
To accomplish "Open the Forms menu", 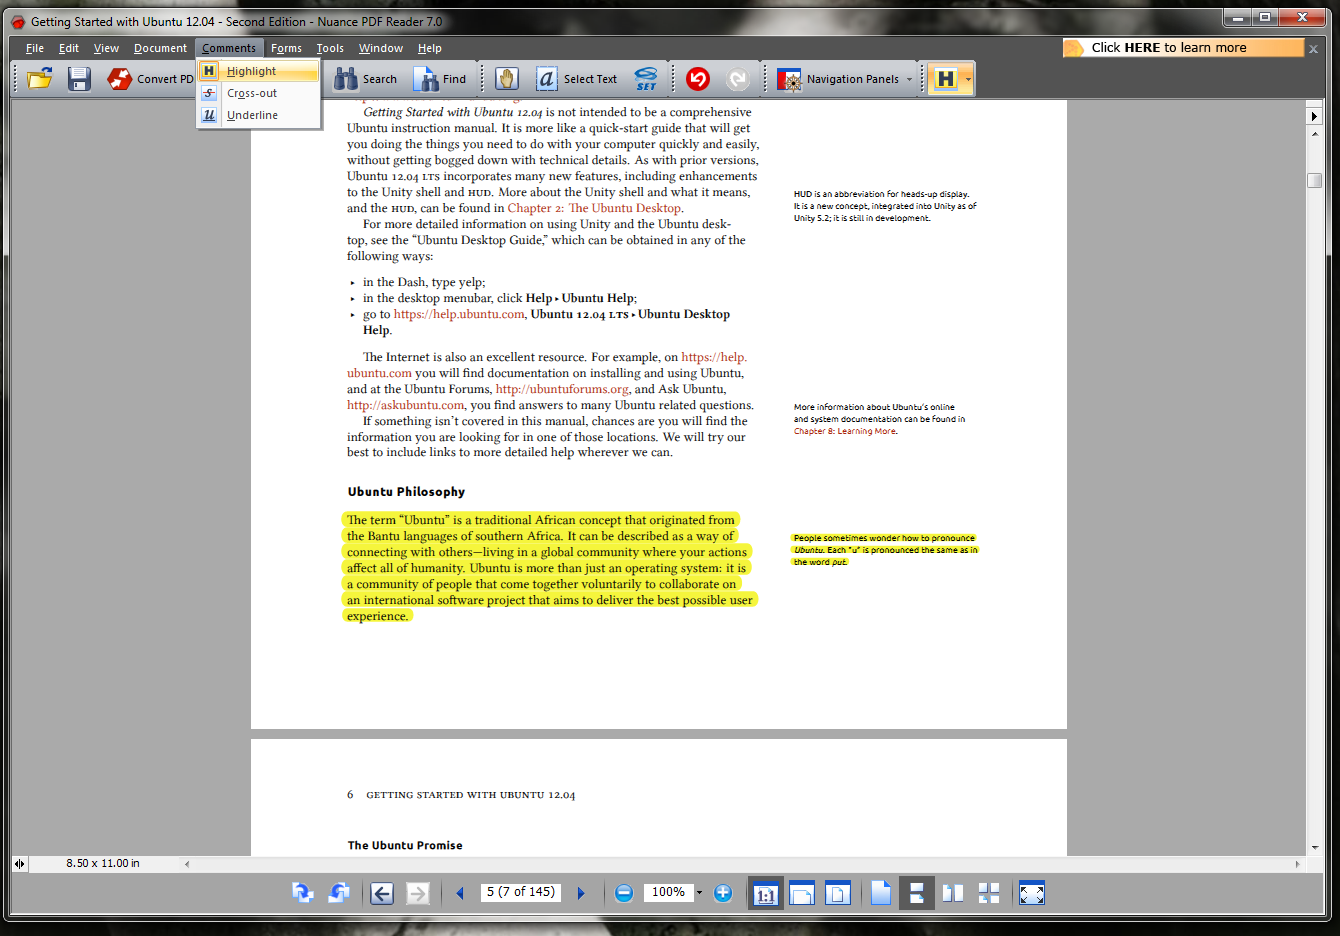I will coord(286,48).
